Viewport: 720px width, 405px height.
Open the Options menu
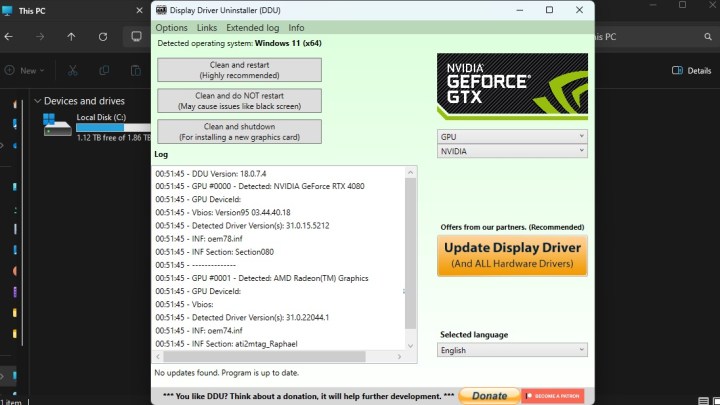coord(171,28)
